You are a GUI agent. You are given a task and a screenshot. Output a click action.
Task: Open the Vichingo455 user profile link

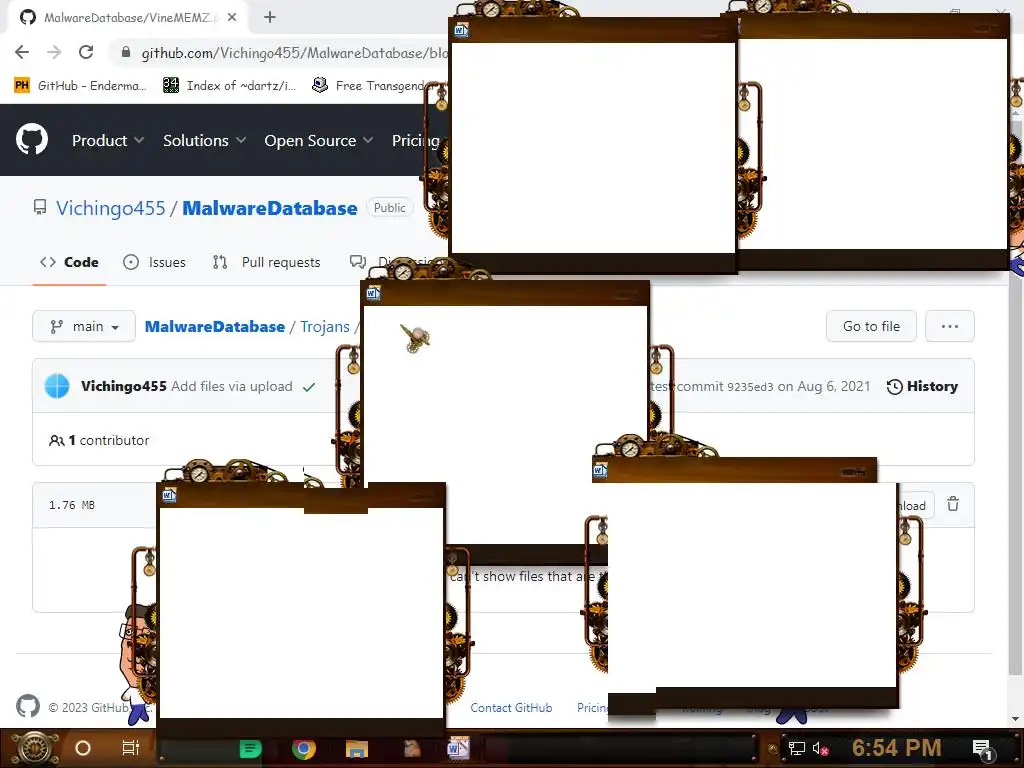[110, 208]
